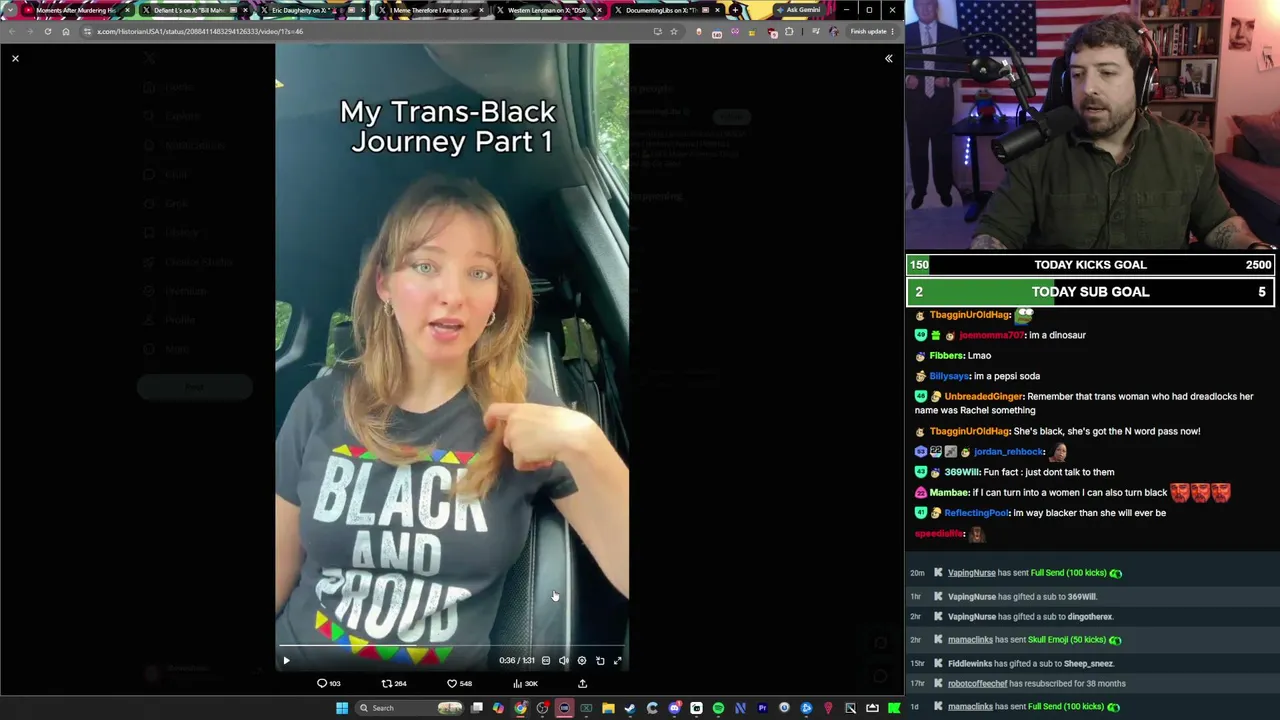This screenshot has width=1280, height=720.
Task: Open Fiddlewinks profile in events list
Action: (970, 664)
